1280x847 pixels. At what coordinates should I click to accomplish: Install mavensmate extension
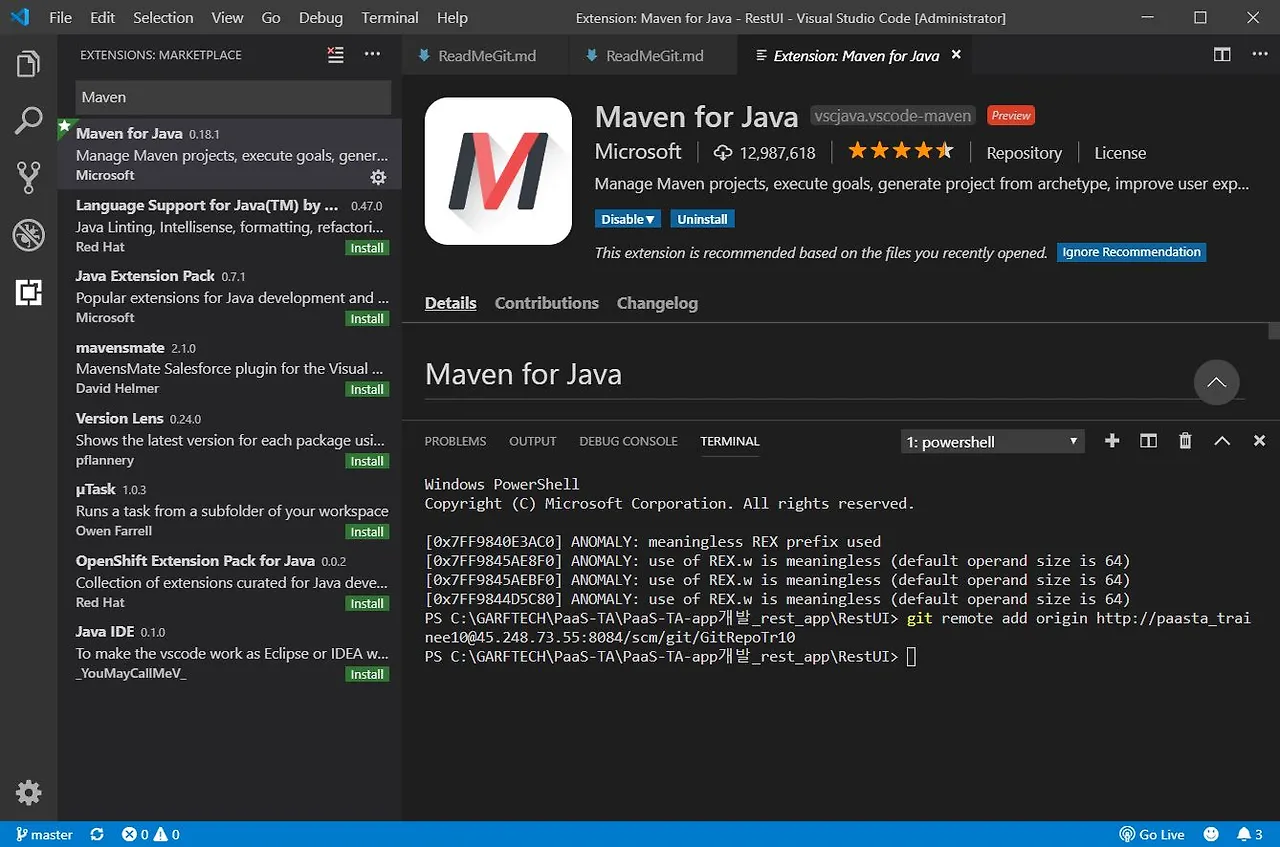367,390
